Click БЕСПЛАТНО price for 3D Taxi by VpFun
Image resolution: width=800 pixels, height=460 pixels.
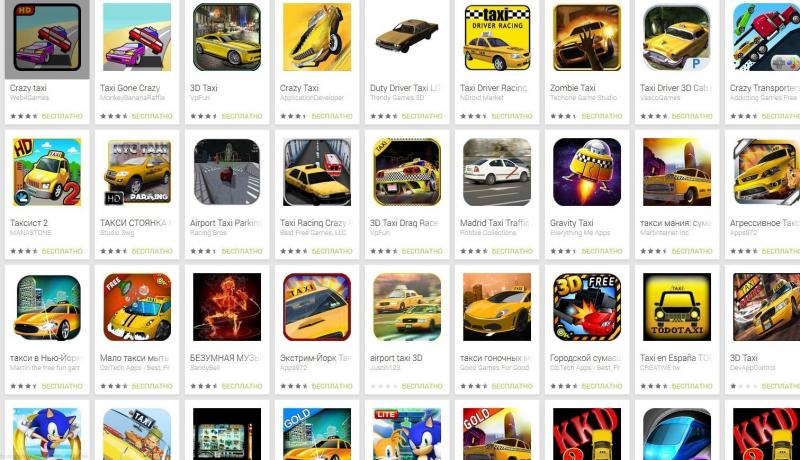[242, 116]
